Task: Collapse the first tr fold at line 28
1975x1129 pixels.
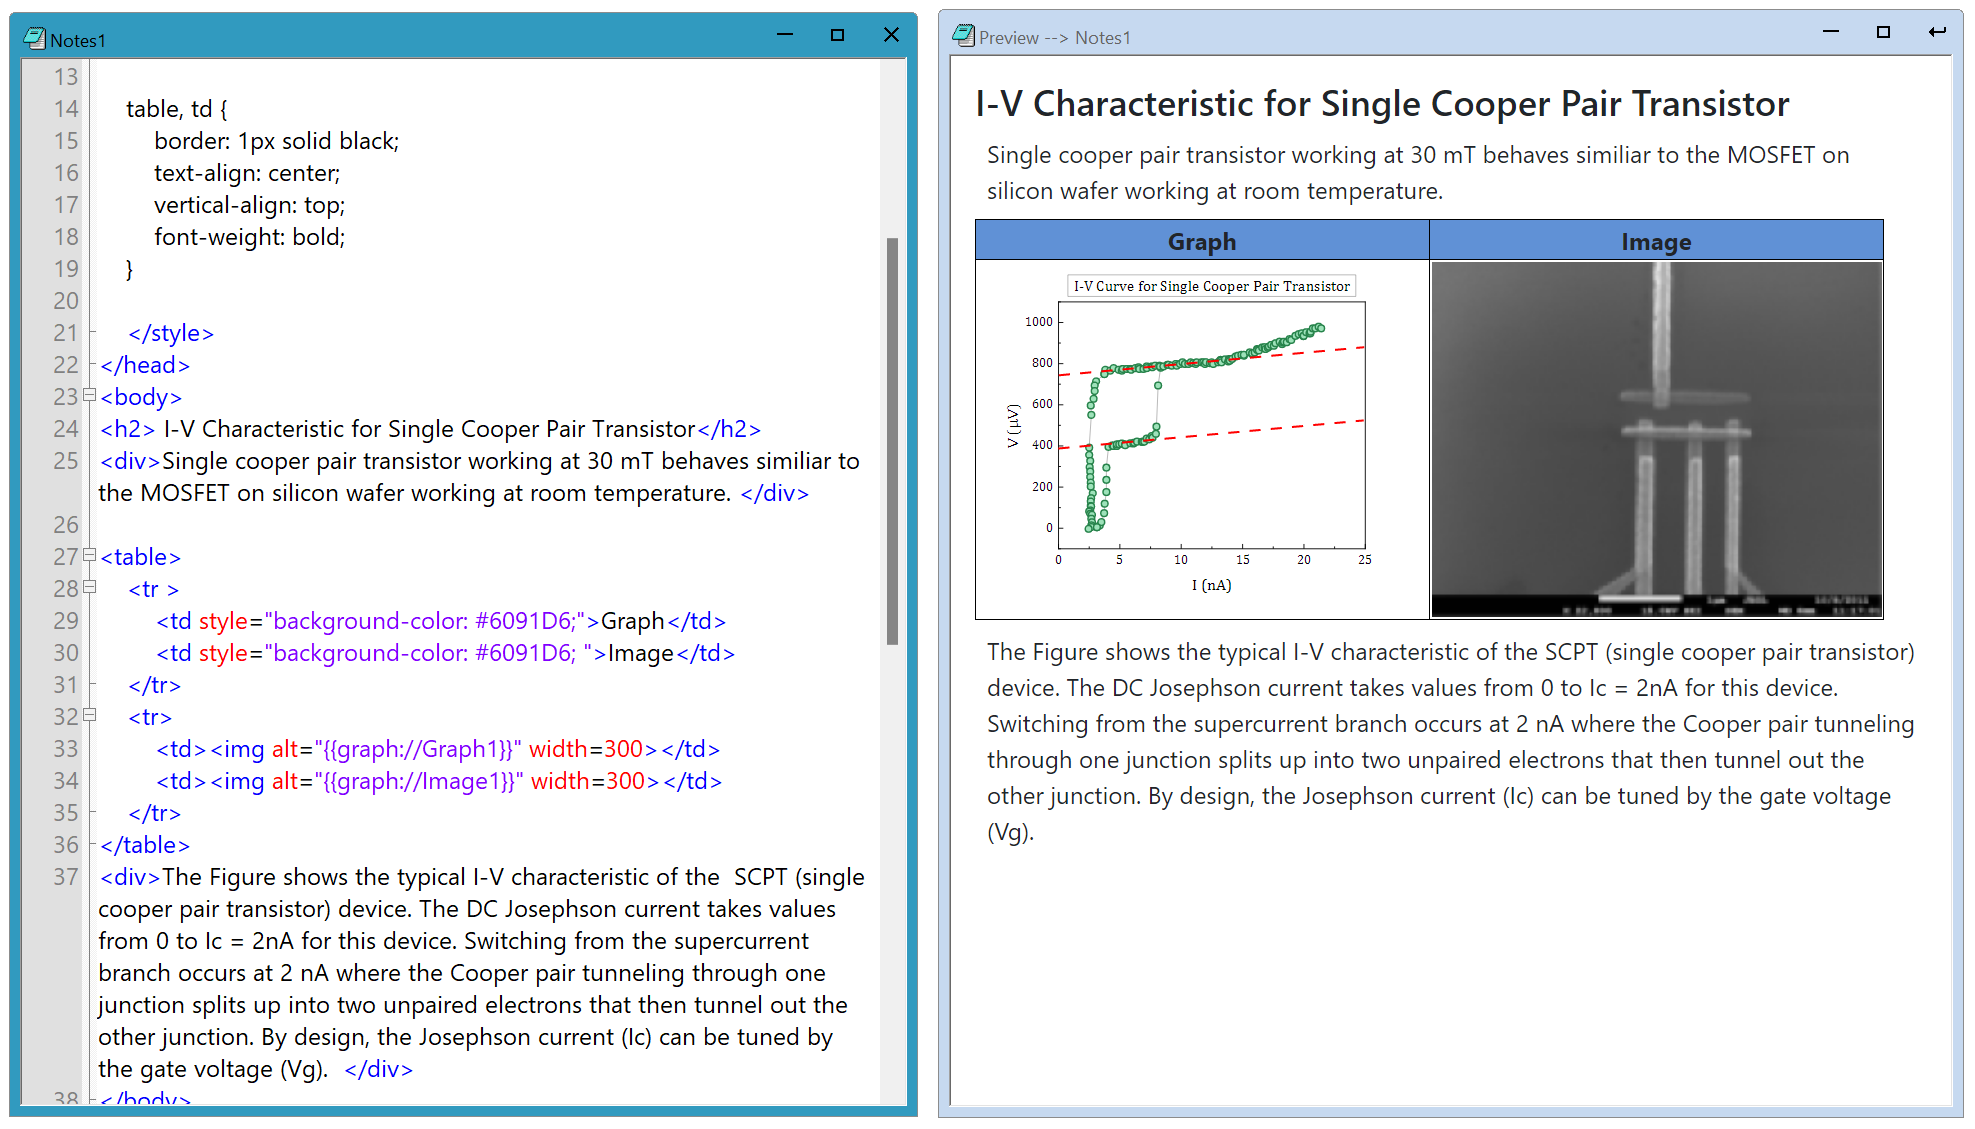Action: click(x=90, y=588)
